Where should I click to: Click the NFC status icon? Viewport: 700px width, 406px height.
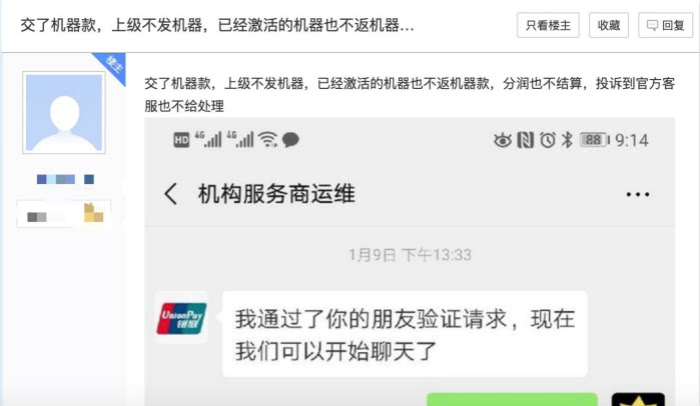point(525,140)
